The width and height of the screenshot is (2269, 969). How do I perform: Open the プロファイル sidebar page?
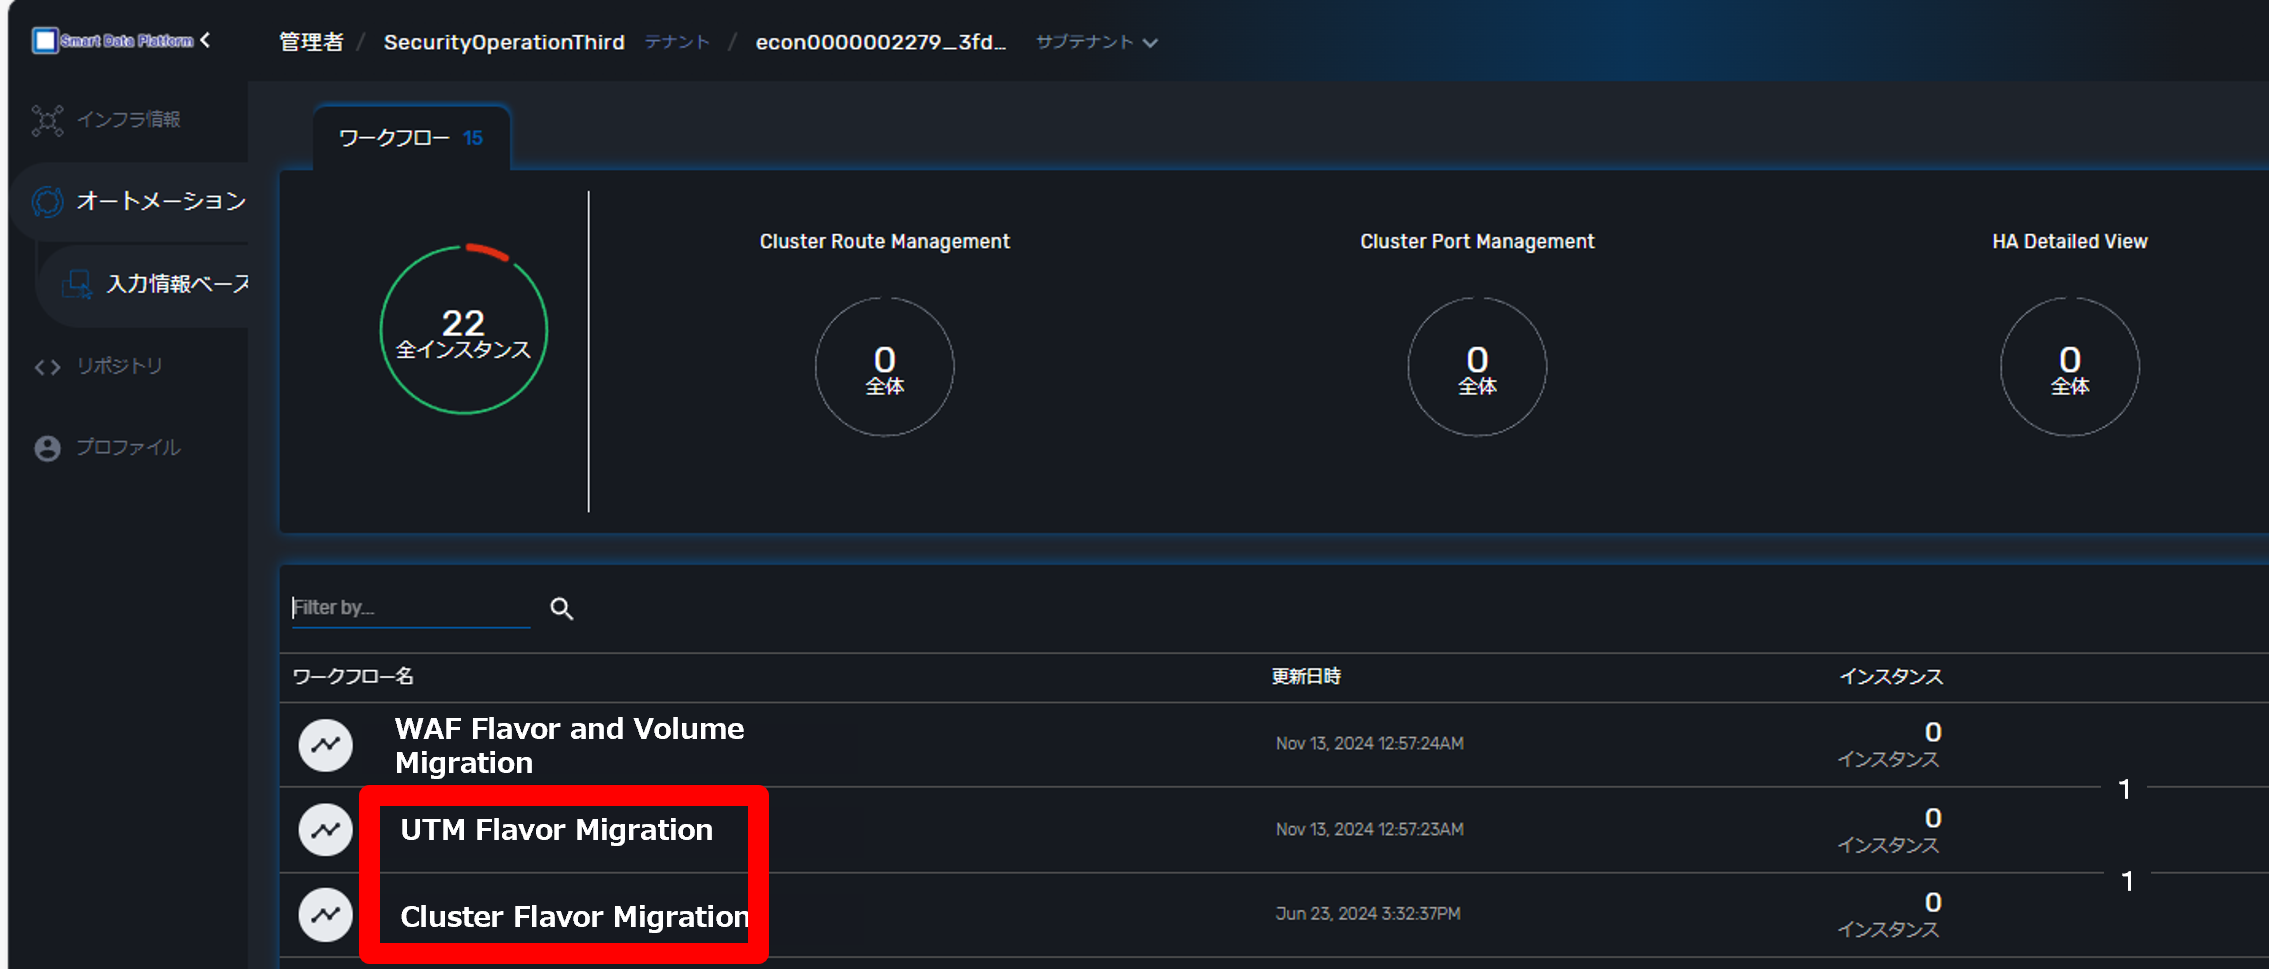click(127, 448)
